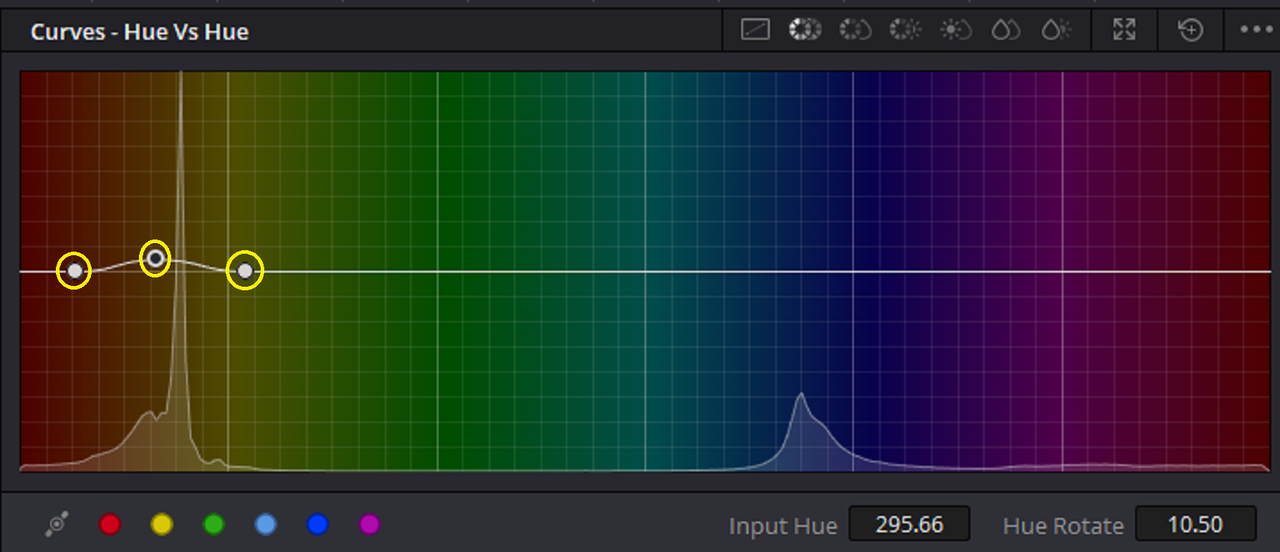Pick the green hue swatch
Screen dimensions: 1280x552
click(214, 524)
